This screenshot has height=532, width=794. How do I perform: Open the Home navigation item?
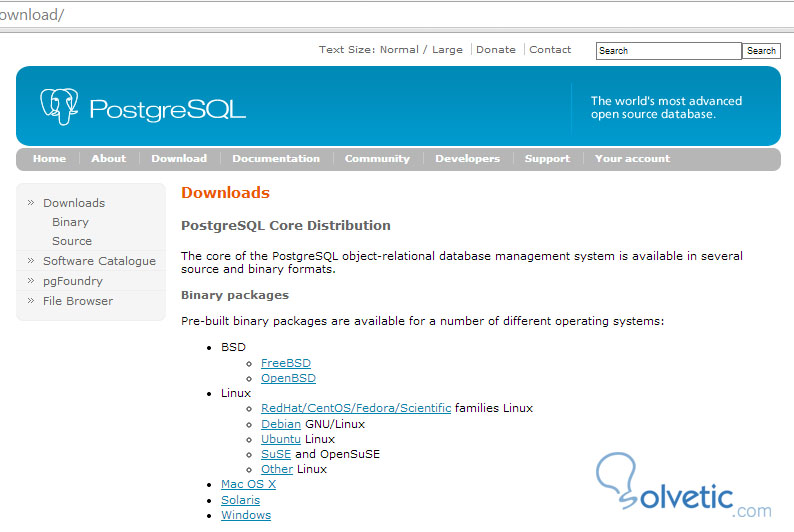(49, 158)
